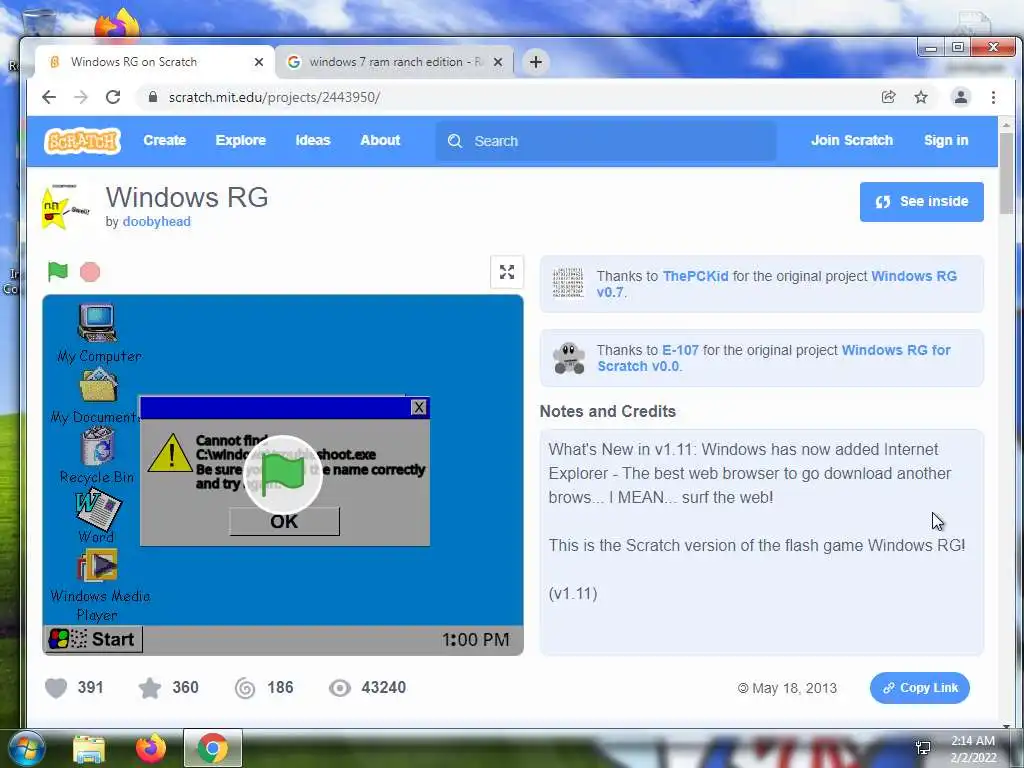Click the taskbar clock
1024x768 pixels.
coord(973,749)
